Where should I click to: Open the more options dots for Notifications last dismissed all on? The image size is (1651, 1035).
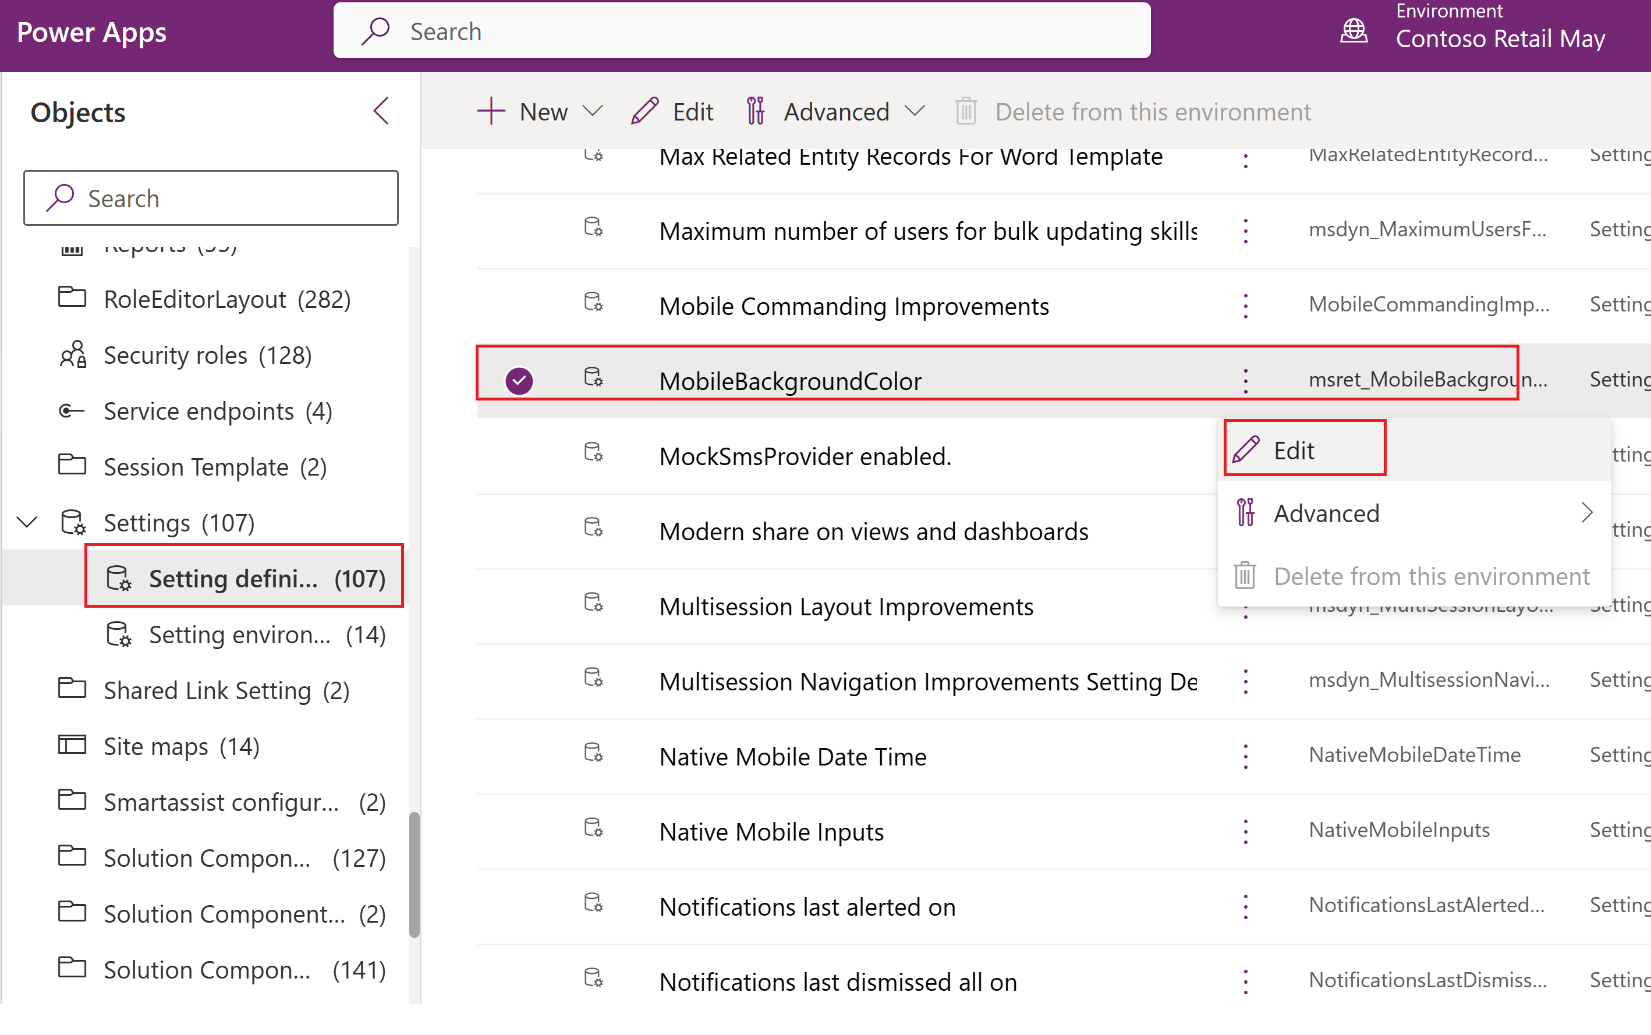(x=1245, y=981)
